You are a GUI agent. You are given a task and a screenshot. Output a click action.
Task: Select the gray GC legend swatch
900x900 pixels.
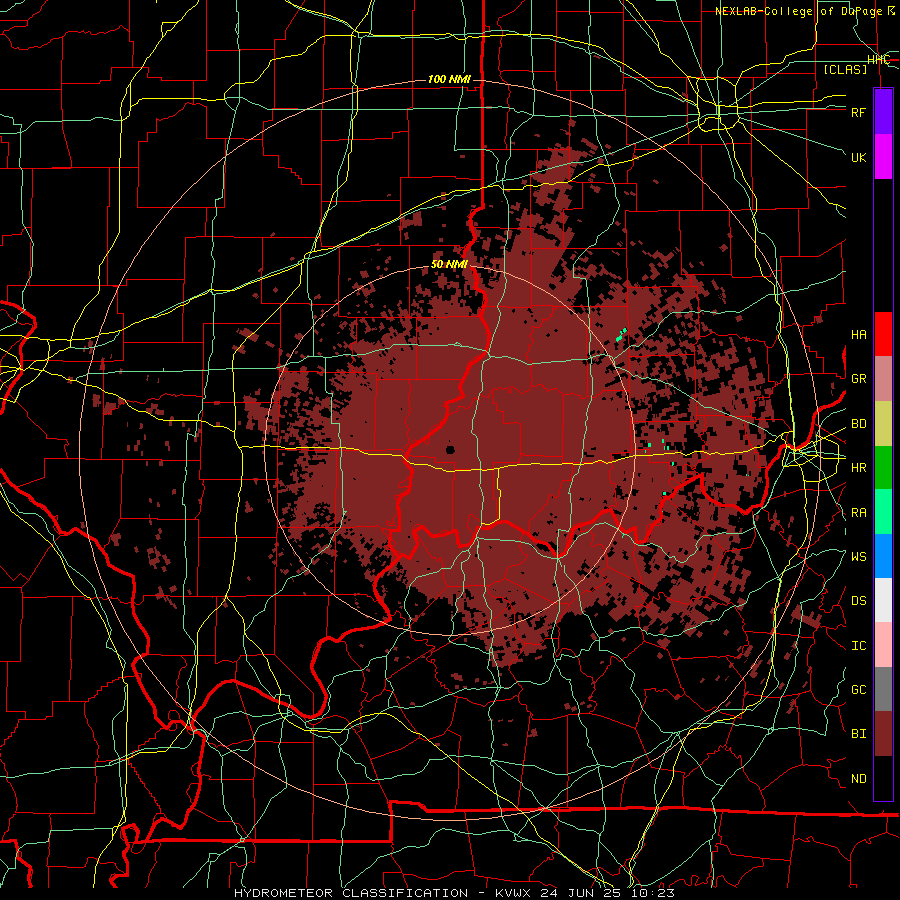click(883, 689)
